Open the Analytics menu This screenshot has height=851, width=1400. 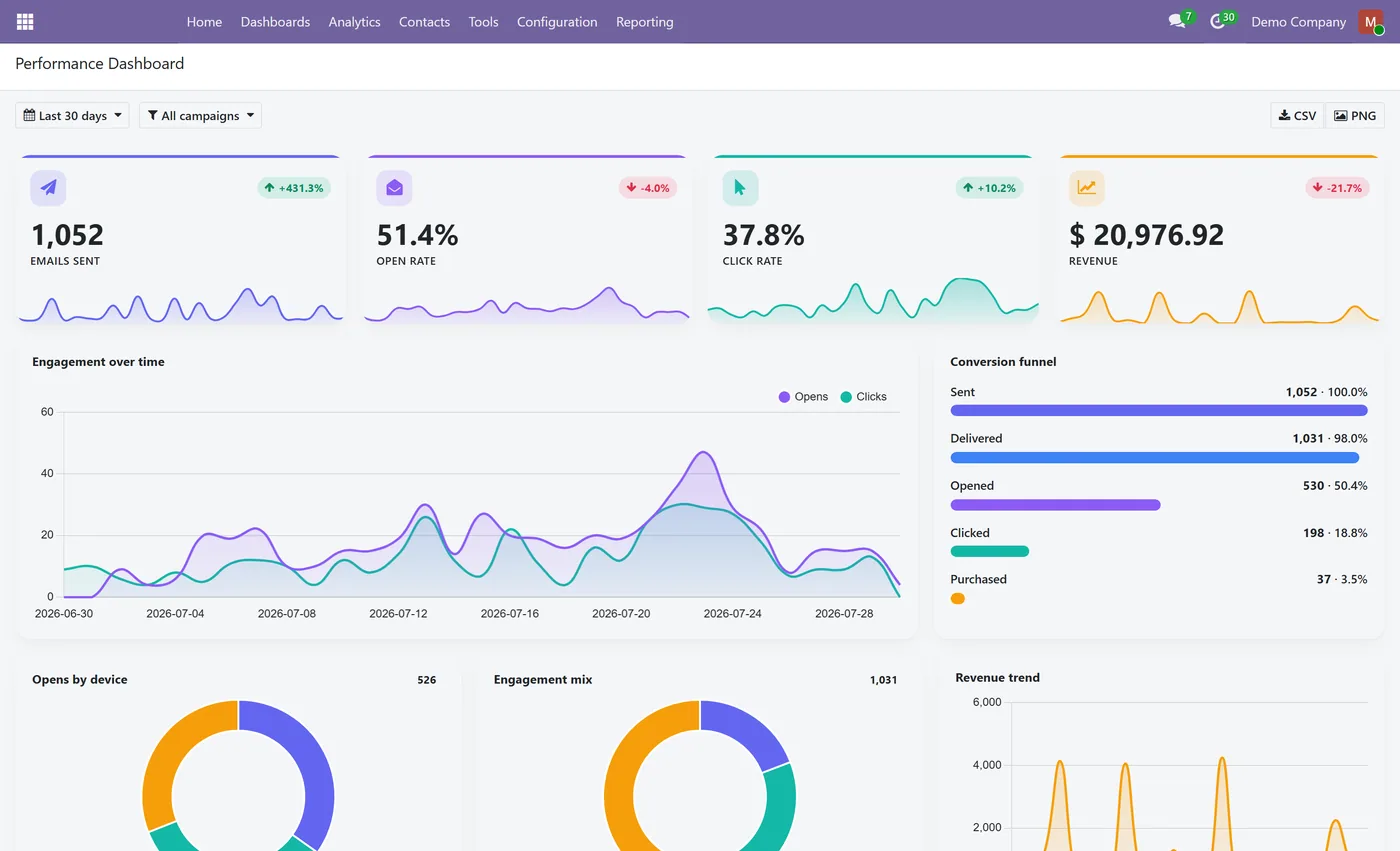point(354,22)
